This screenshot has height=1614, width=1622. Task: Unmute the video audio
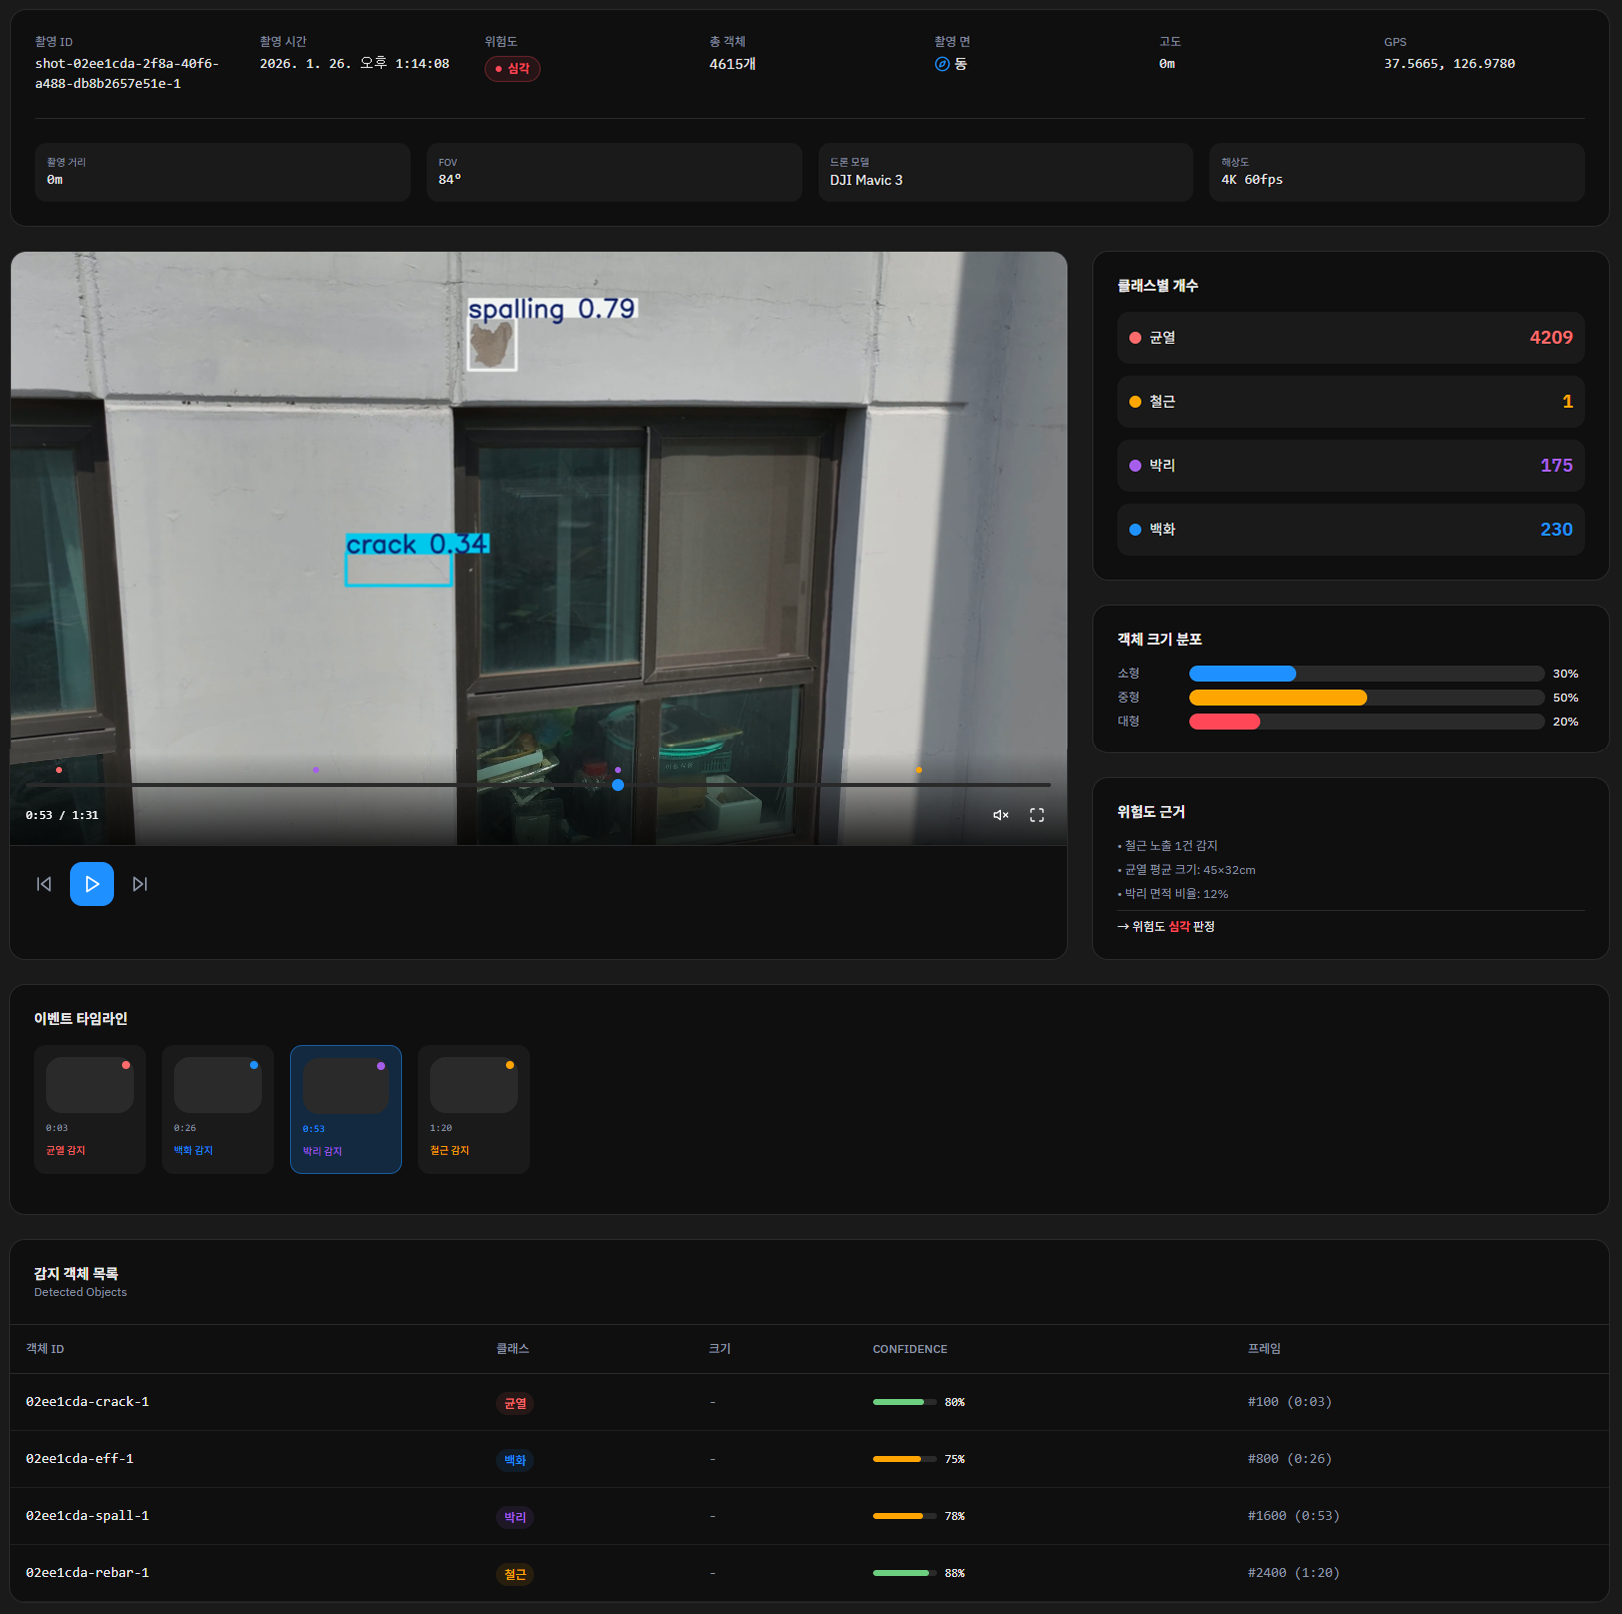1000,815
